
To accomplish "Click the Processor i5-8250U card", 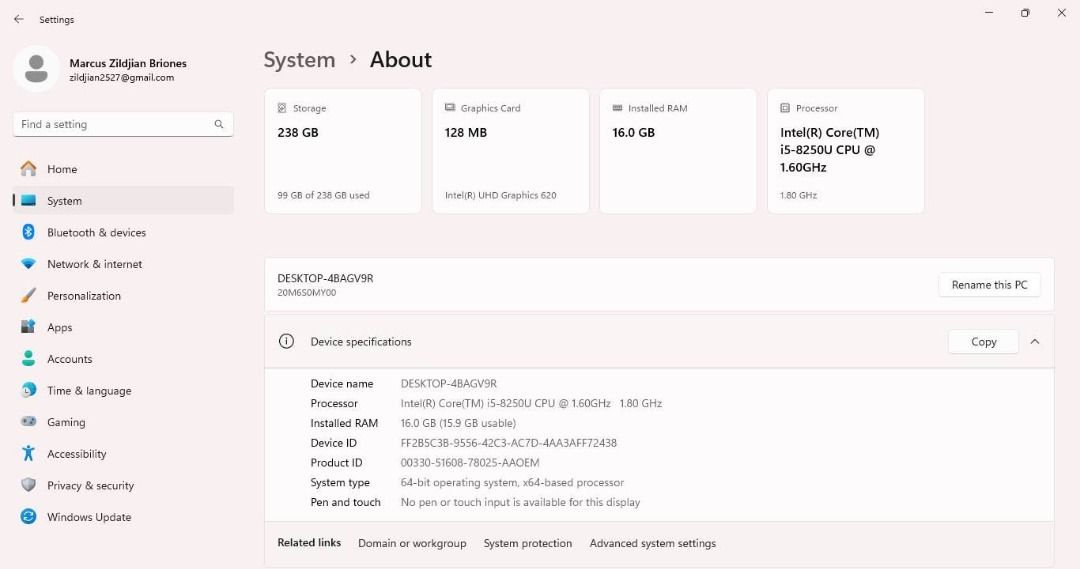I will (x=846, y=151).
